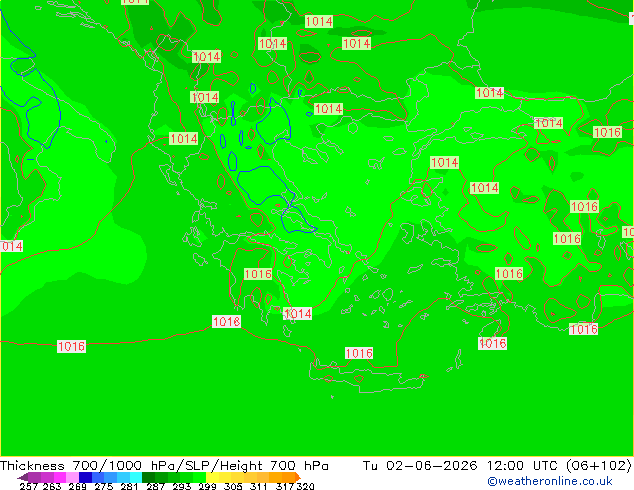Click the forecast date 'Tu 02-06-2026'
The height and width of the screenshot is (490, 634).
point(420,466)
